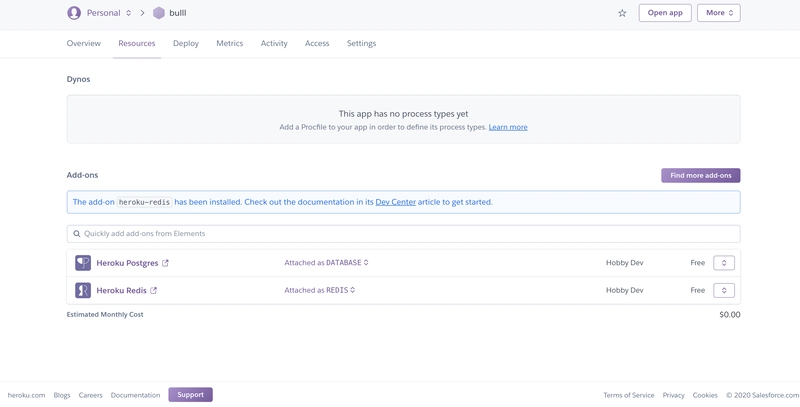The width and height of the screenshot is (800, 407).
Task: Favorite the app with the star icon
Action: 622,13
